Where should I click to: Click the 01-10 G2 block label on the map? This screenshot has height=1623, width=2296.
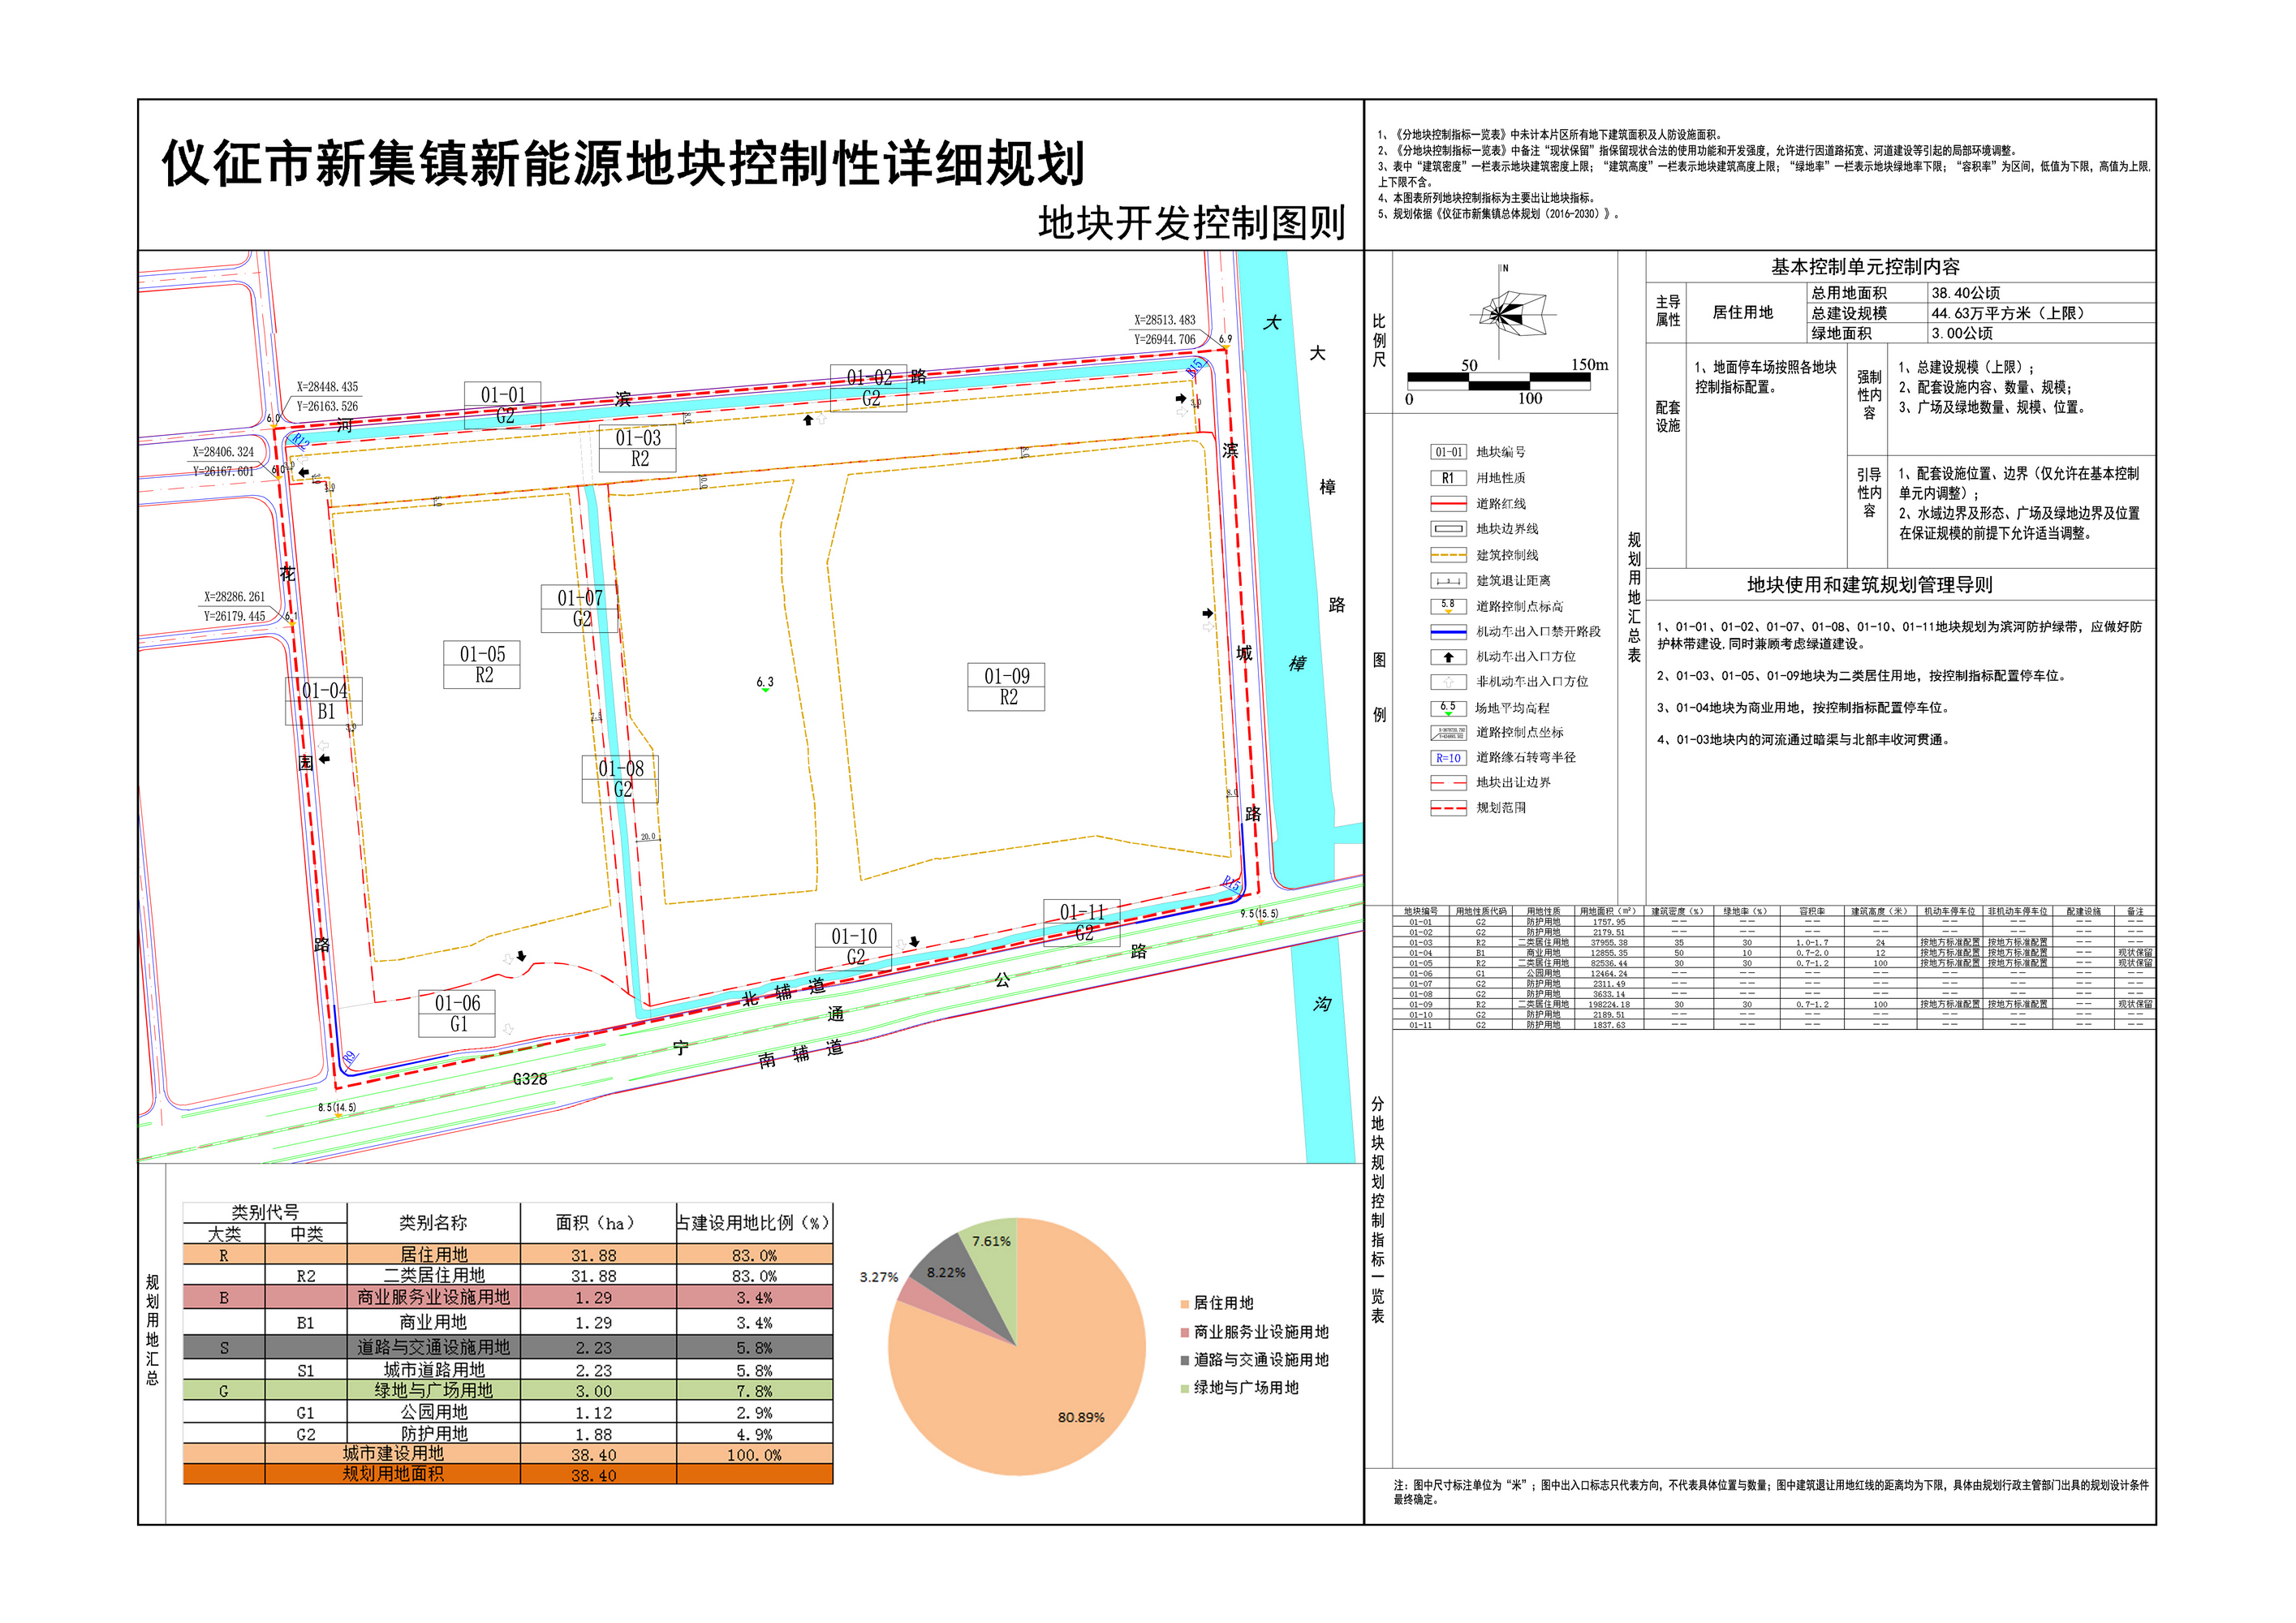pyautogui.click(x=854, y=947)
